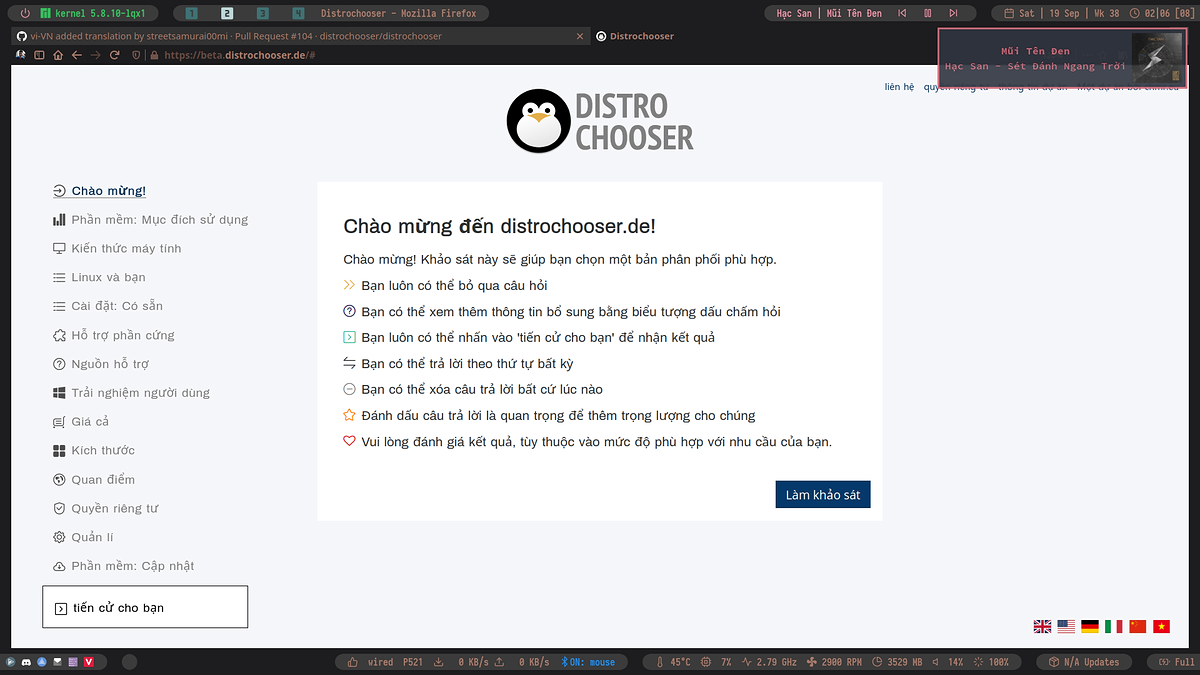1200x675 pixels.
Task: Open Phần mềm: Cập nhật category
Action: coord(124,566)
